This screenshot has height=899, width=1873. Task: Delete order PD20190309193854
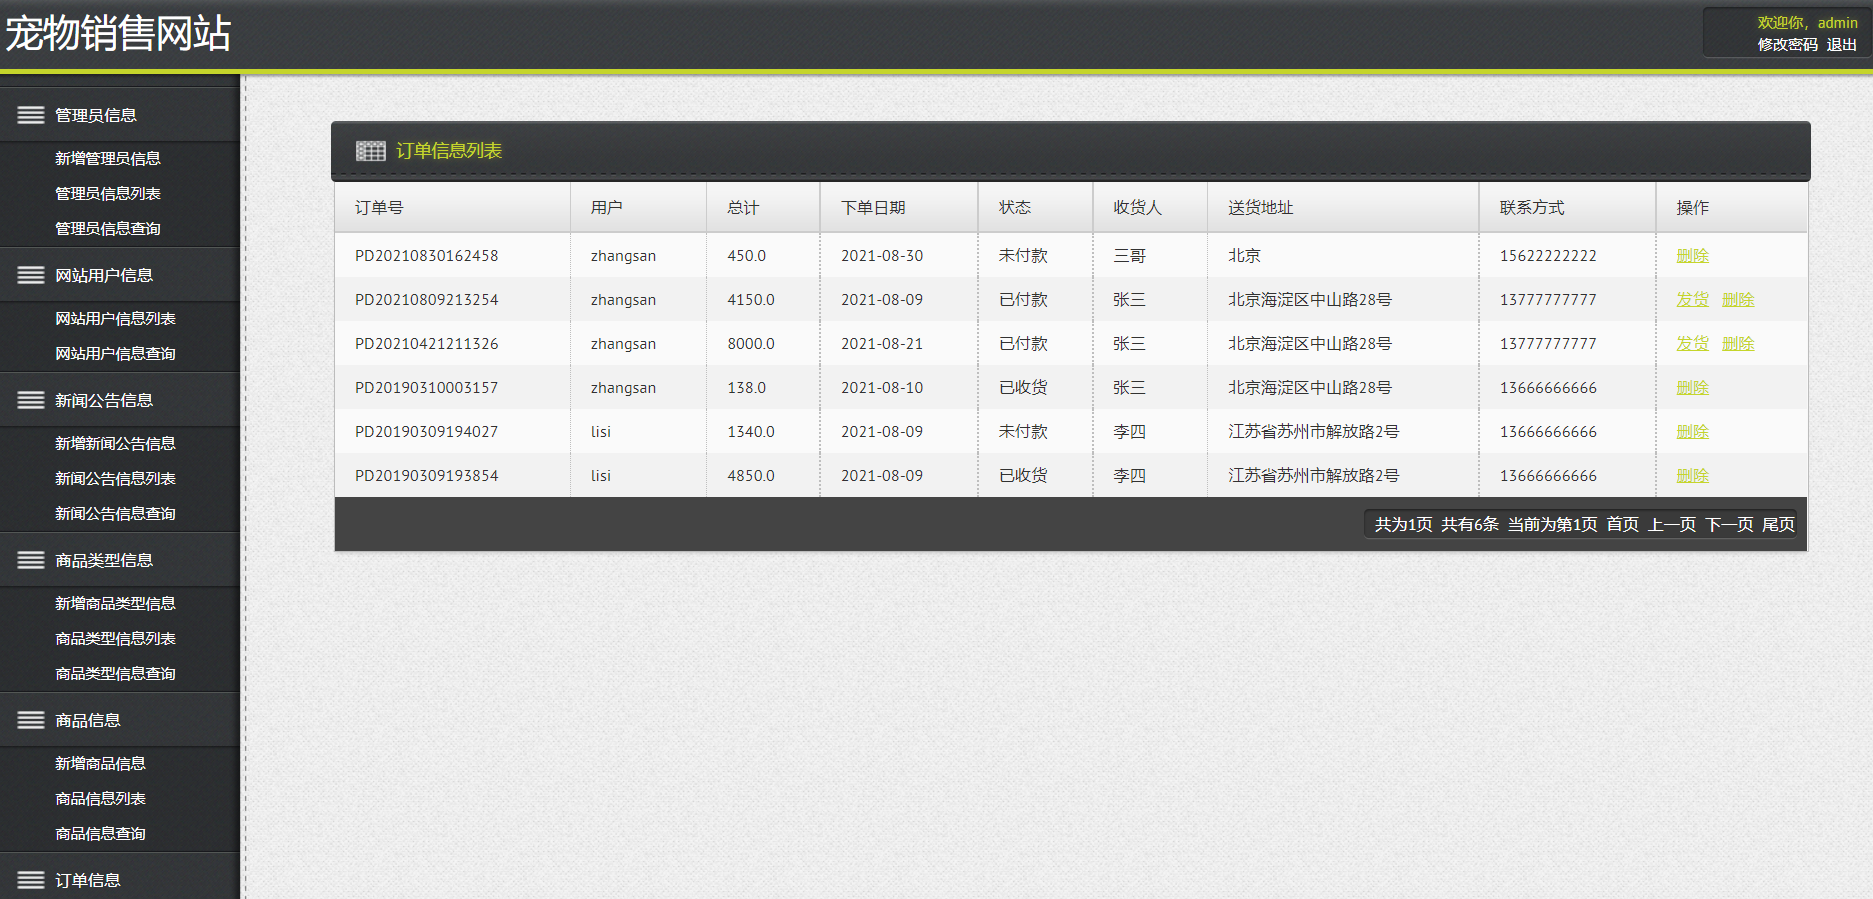1692,476
